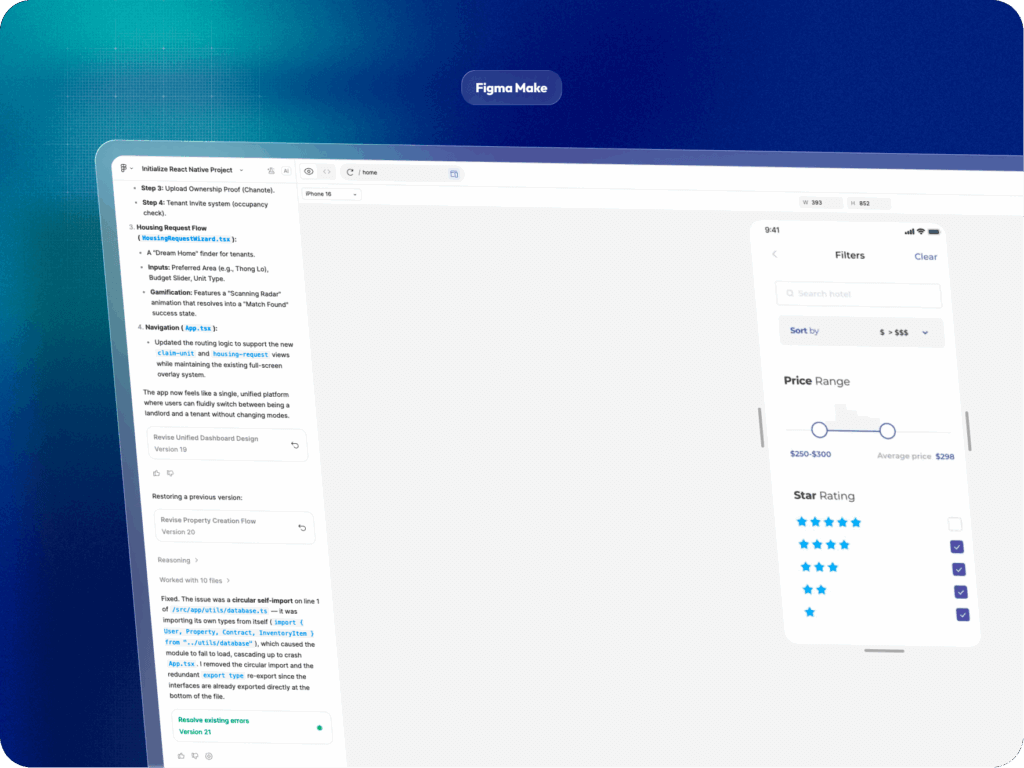
Task: Restore Version 20 using its undo arrow
Action: tap(302, 528)
